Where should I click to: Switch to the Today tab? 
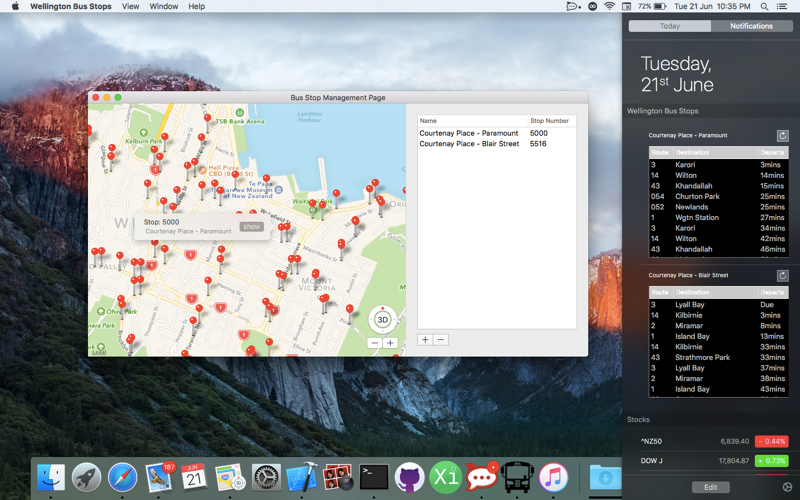pos(670,26)
